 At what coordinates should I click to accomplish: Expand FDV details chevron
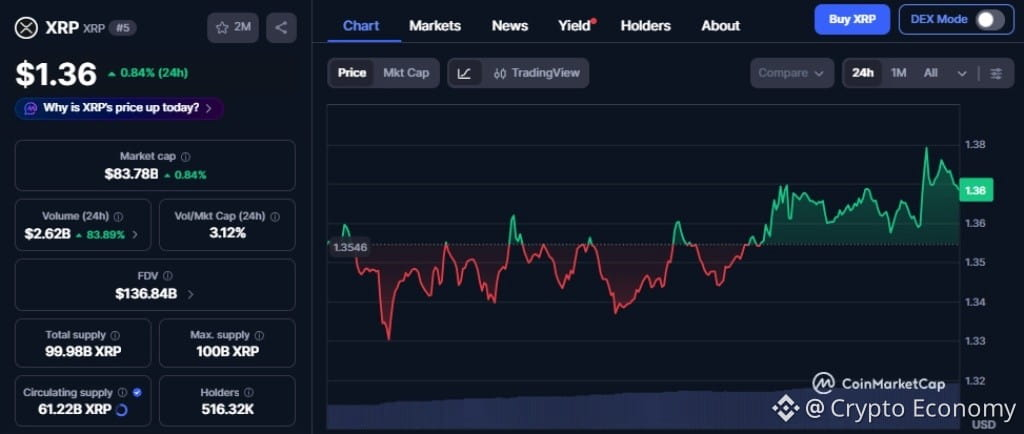pos(190,294)
